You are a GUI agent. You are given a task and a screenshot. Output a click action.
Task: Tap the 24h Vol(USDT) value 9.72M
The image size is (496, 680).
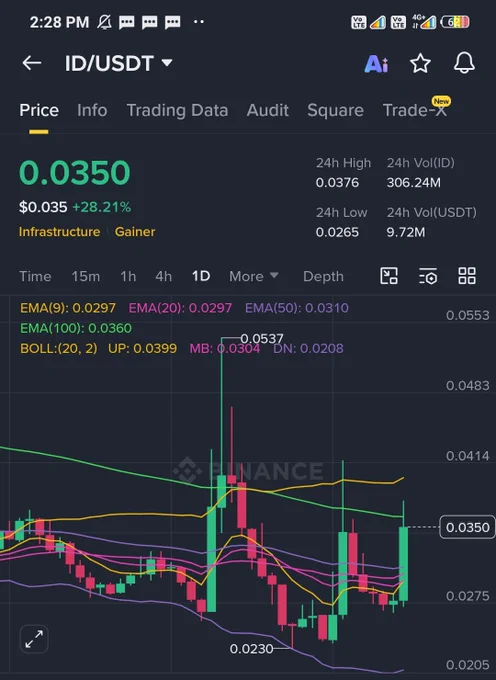[x=406, y=232]
